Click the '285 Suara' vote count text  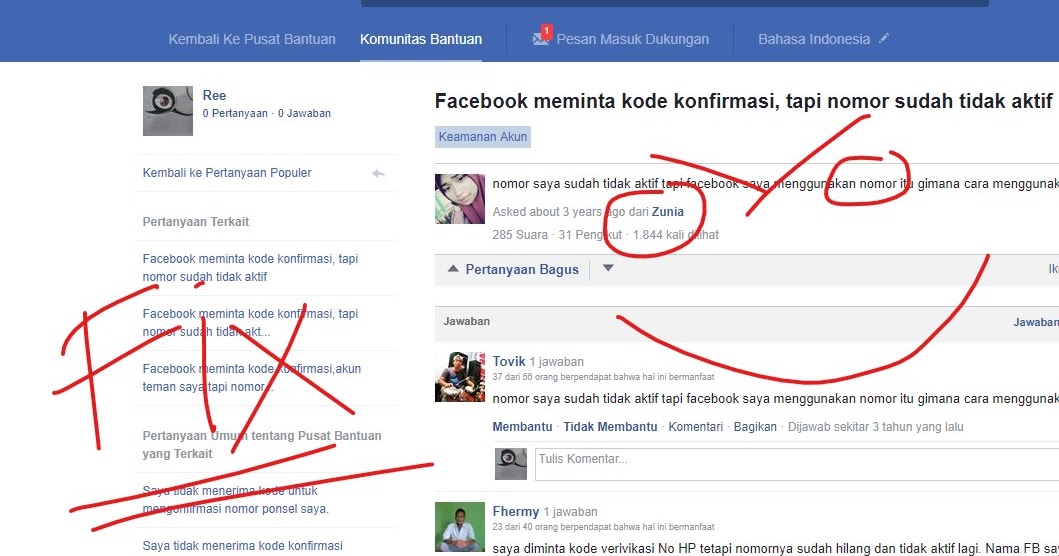[520, 235]
